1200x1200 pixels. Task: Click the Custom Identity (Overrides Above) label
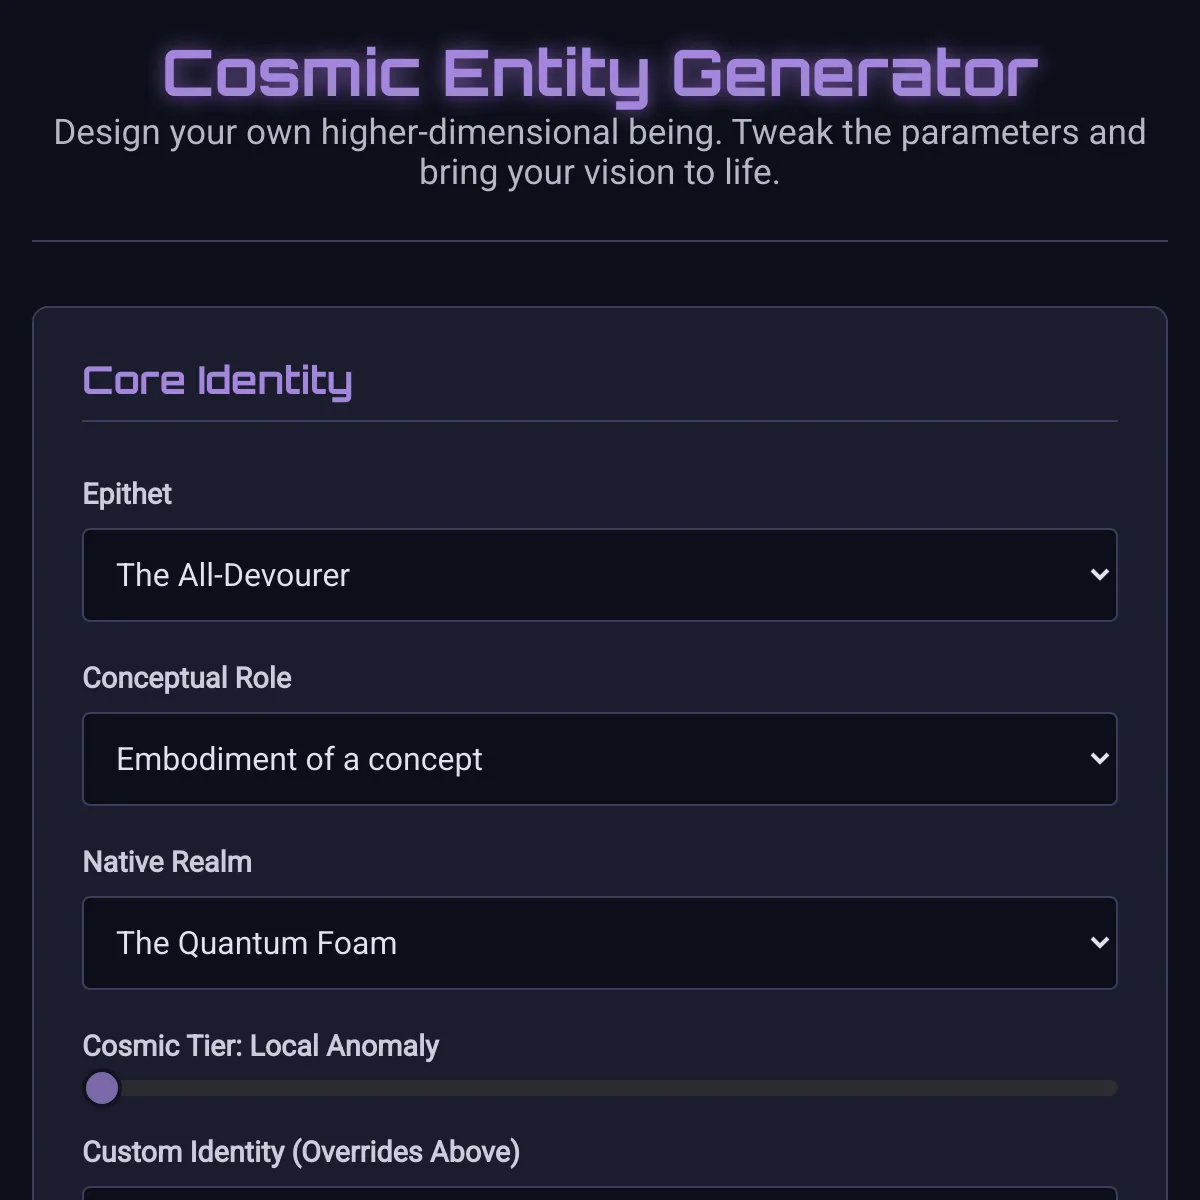click(301, 1152)
